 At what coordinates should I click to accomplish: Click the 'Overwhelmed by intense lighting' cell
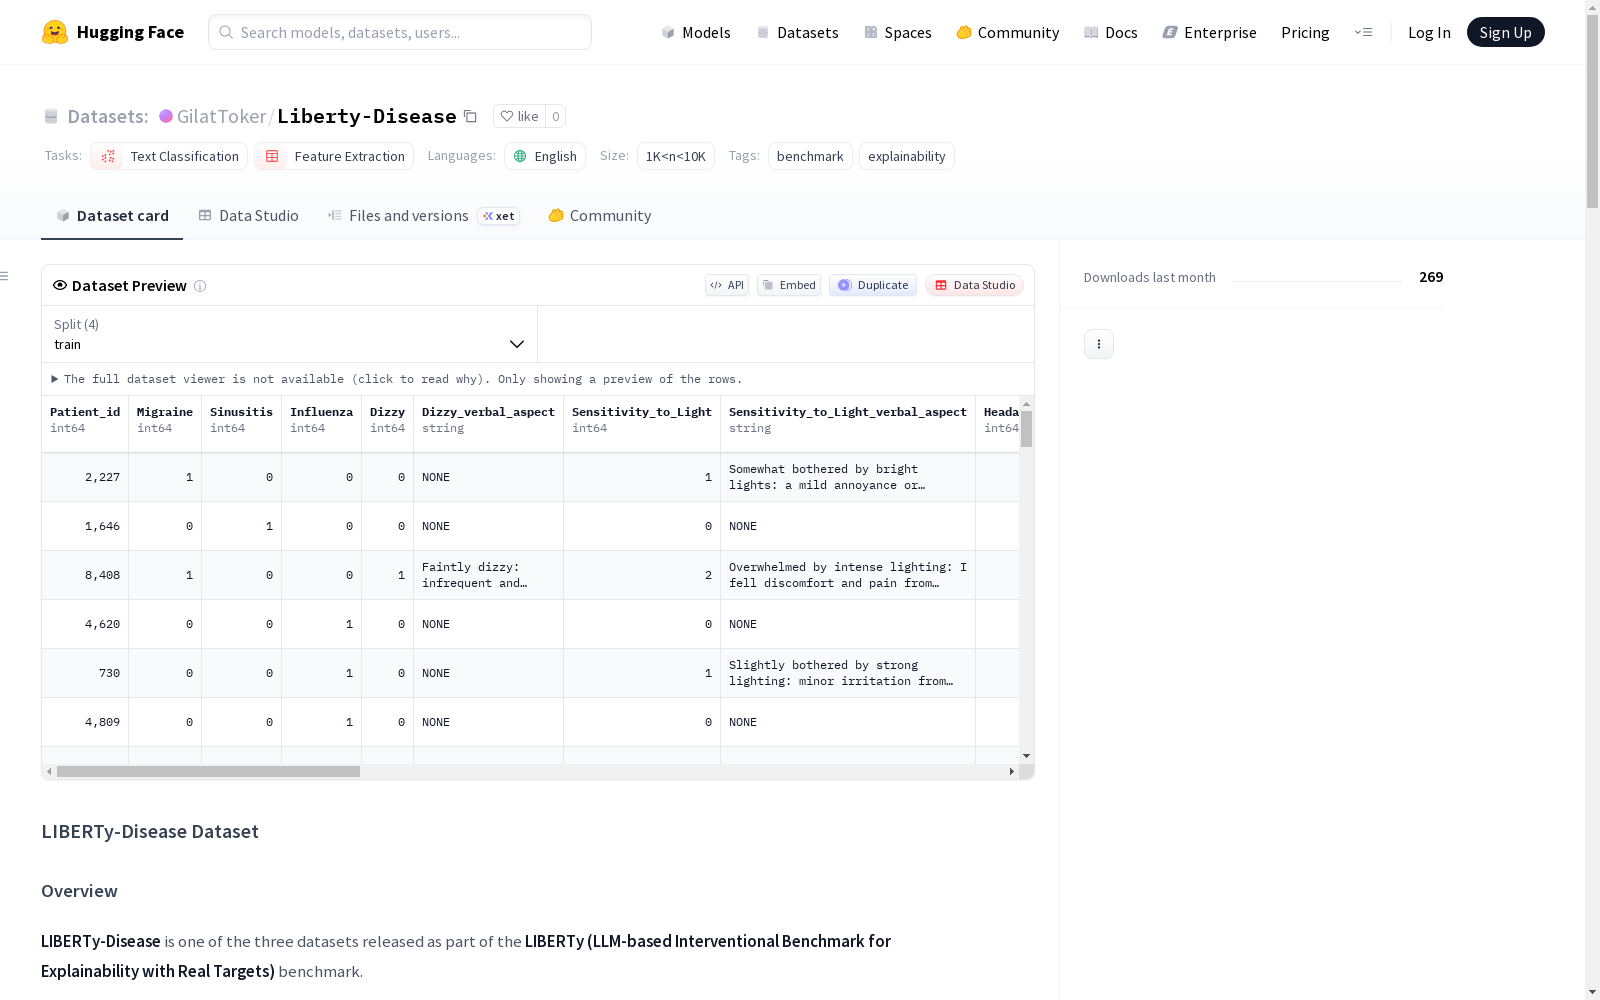tap(848, 575)
